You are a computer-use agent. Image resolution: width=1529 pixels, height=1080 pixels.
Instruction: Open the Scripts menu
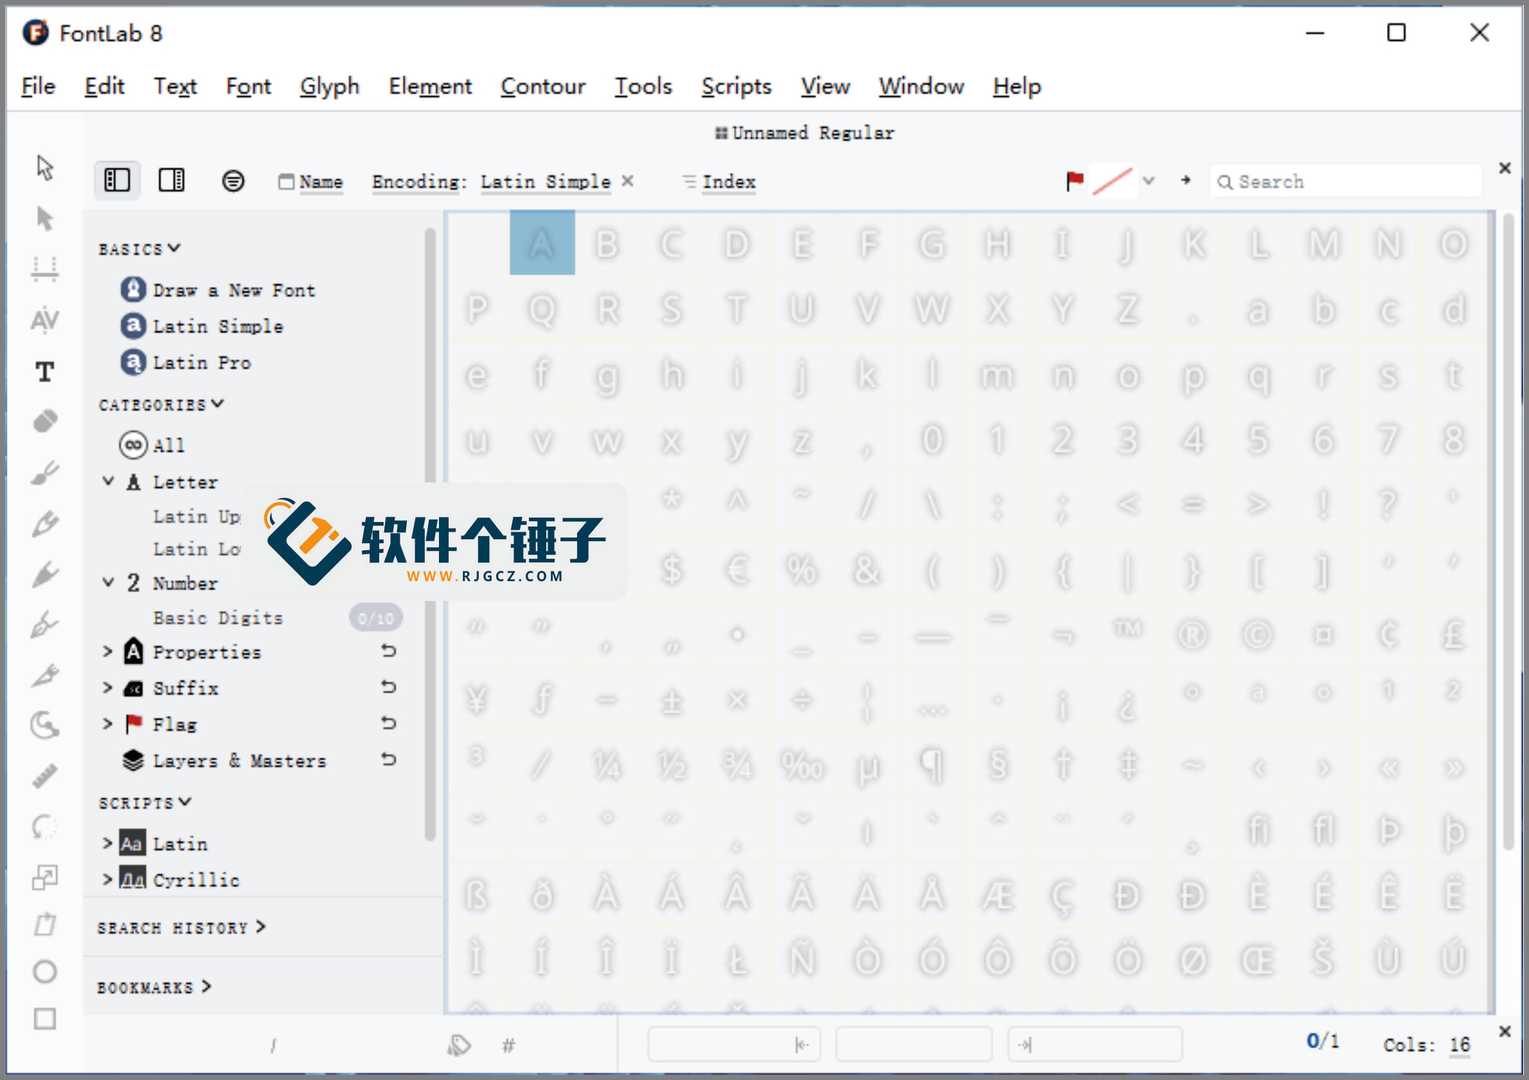[736, 86]
